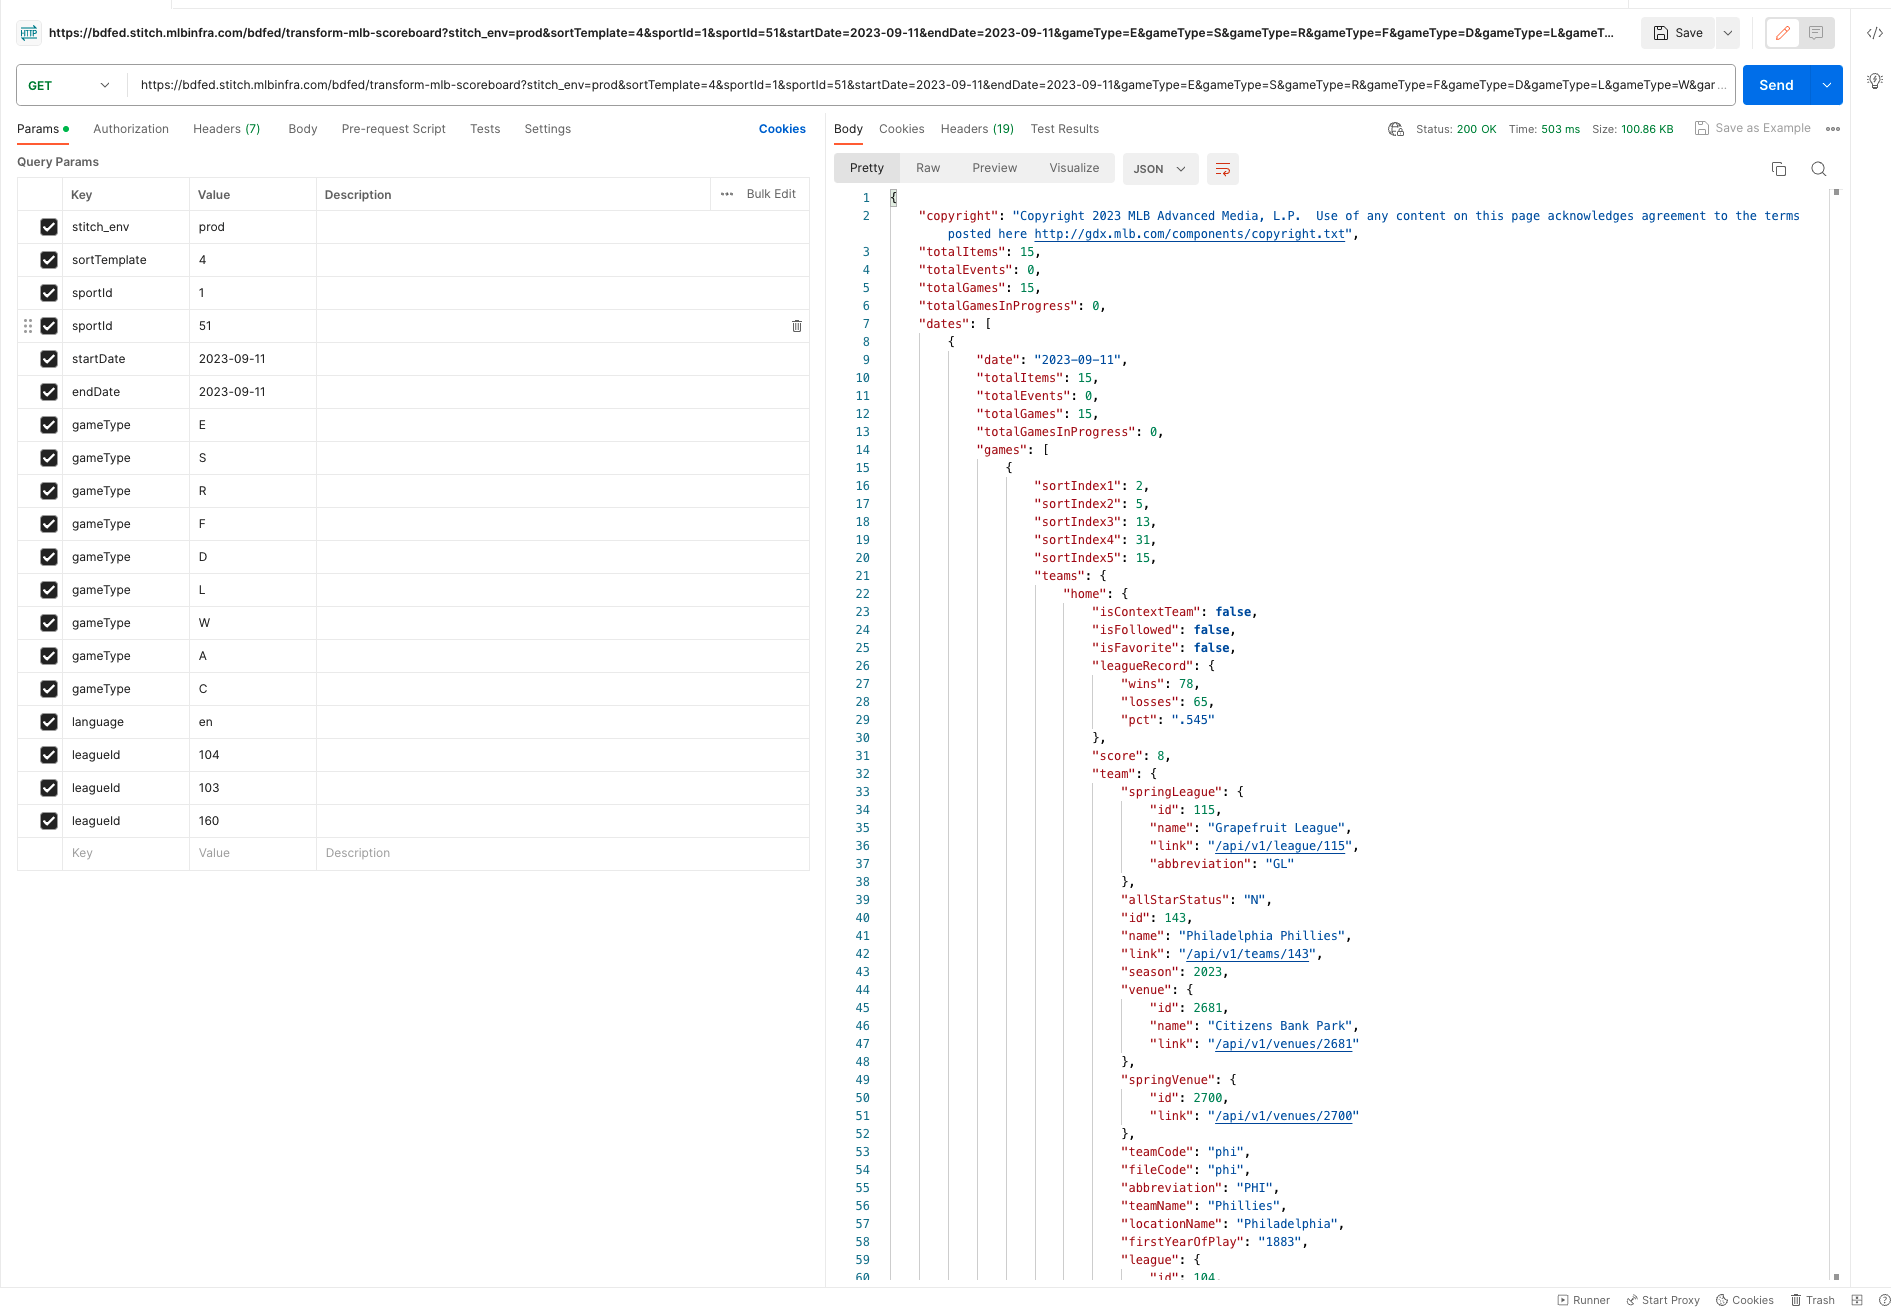Toggle line wrap in response

point(1223,169)
